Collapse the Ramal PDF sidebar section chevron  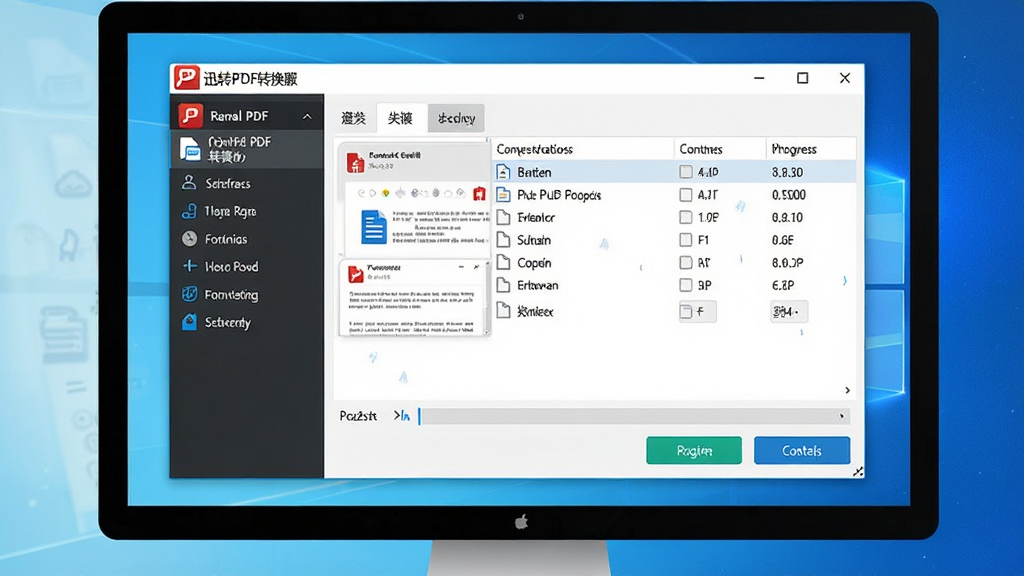[307, 117]
